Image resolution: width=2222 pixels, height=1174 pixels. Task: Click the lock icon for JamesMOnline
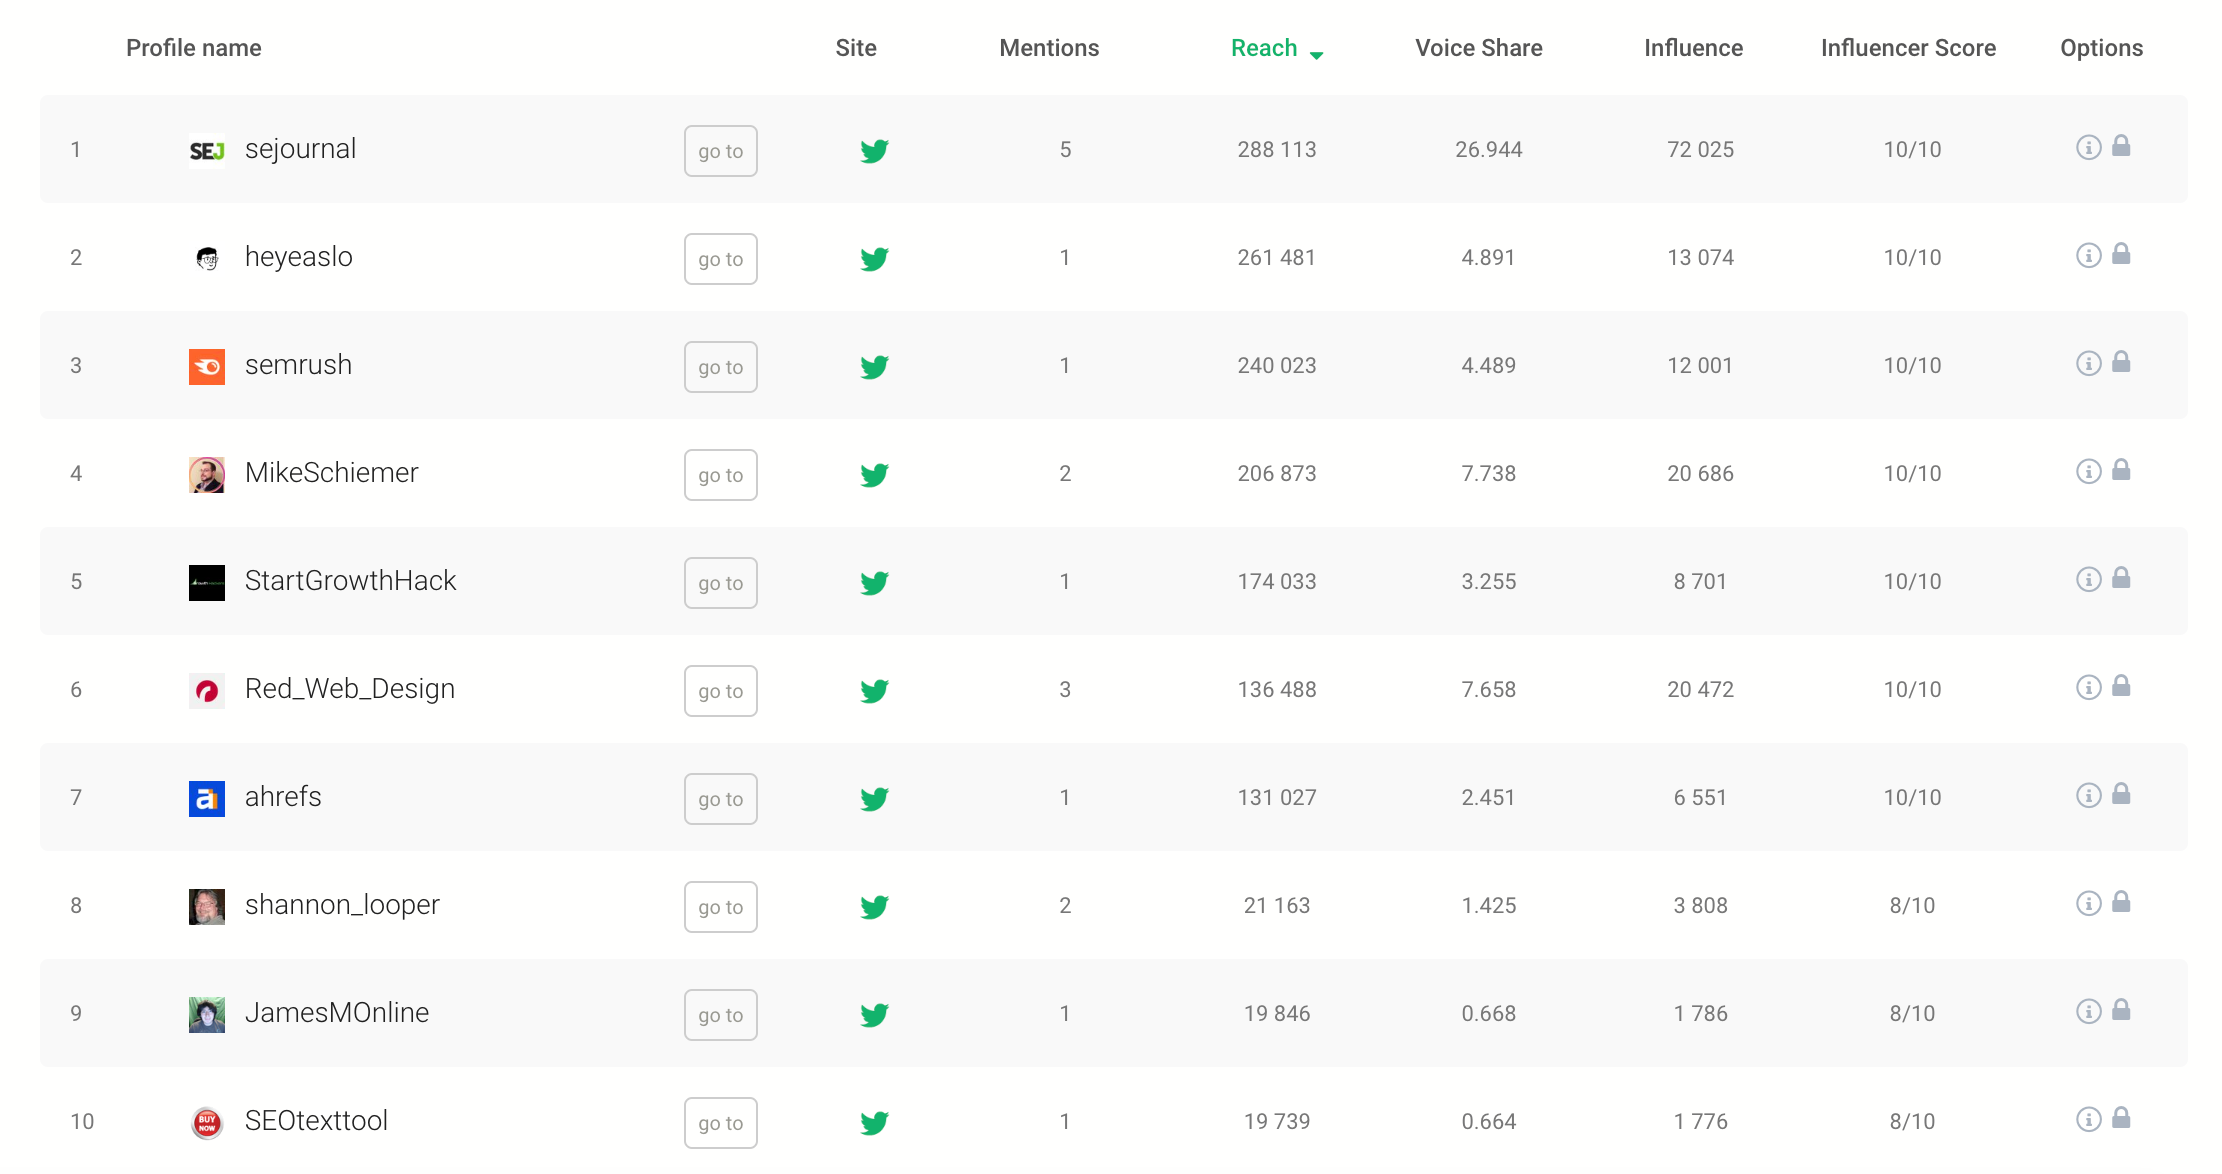coord(2121,1010)
